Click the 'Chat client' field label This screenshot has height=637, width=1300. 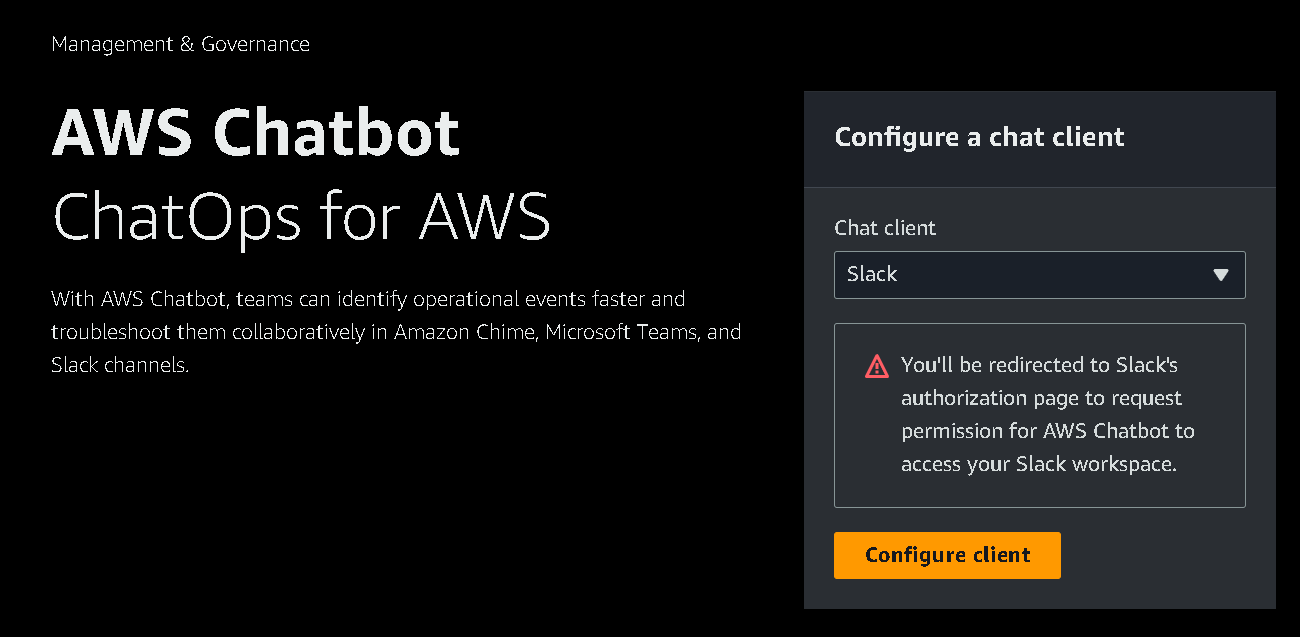[x=885, y=228]
